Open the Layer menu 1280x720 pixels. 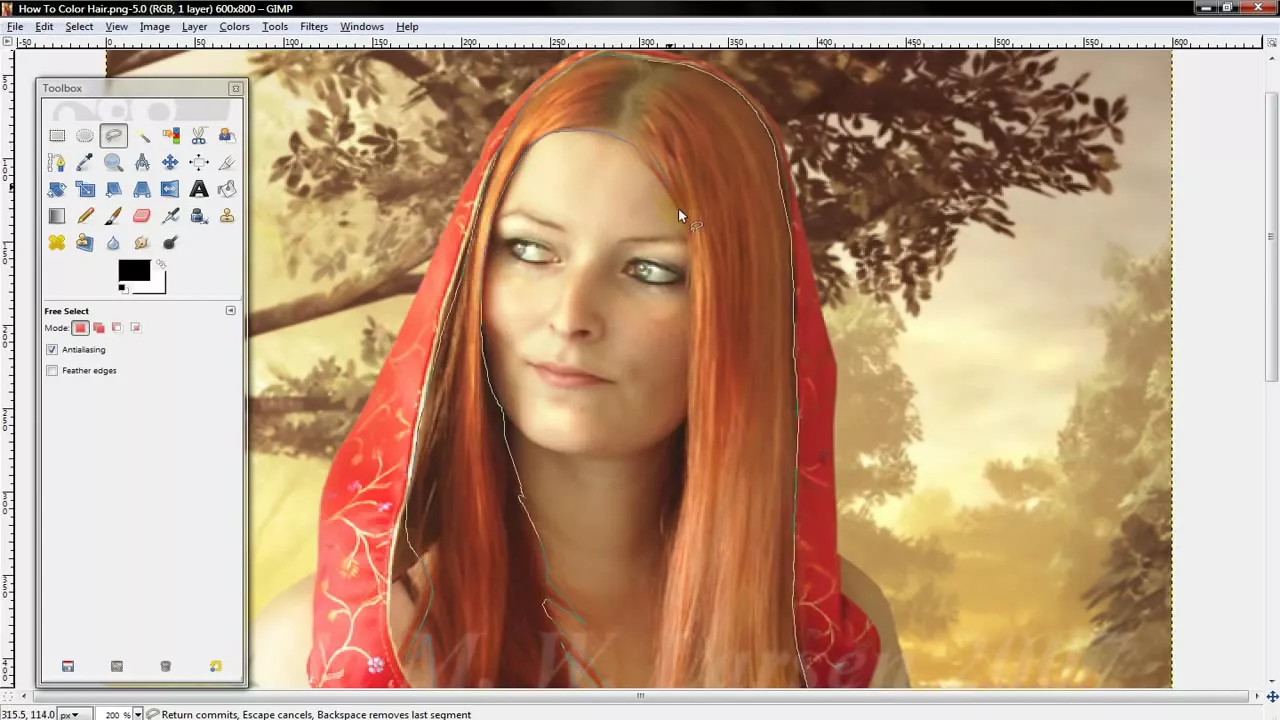click(x=194, y=26)
